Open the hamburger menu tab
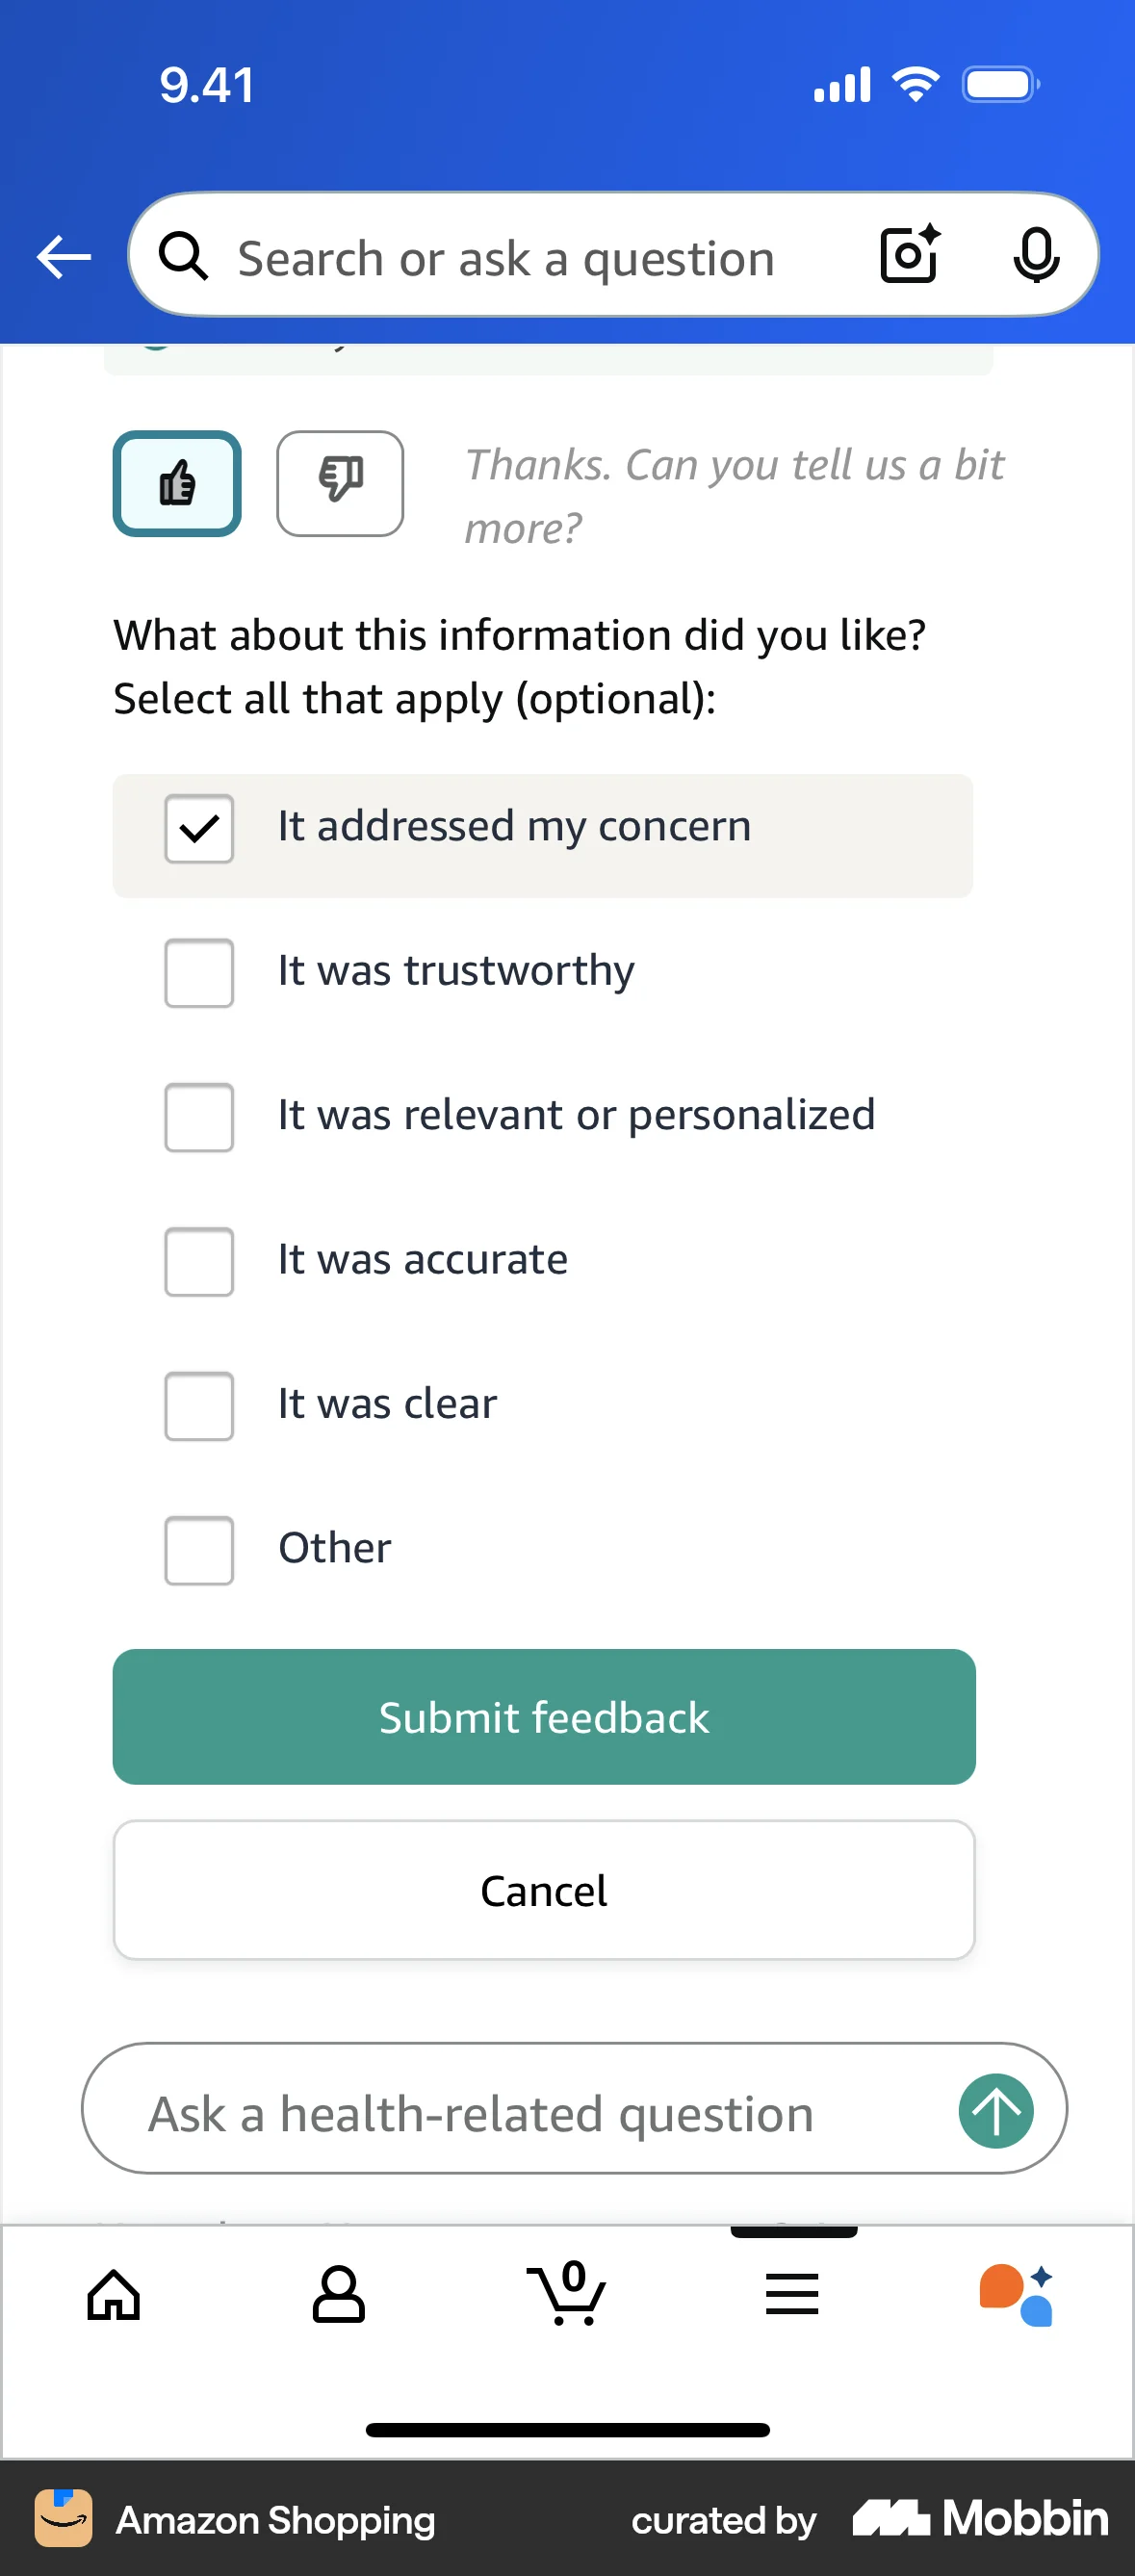This screenshot has height=2576, width=1135. point(792,2294)
